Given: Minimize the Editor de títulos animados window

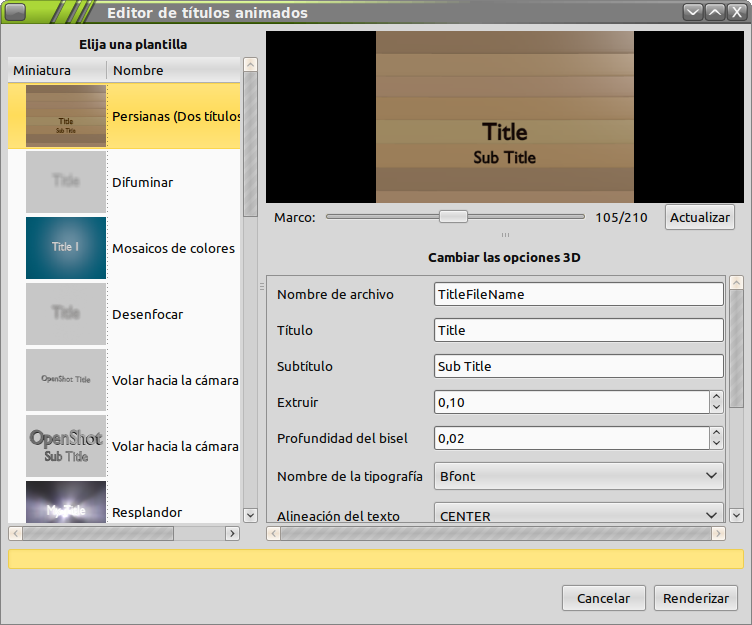Looking at the screenshot, I should (x=693, y=12).
